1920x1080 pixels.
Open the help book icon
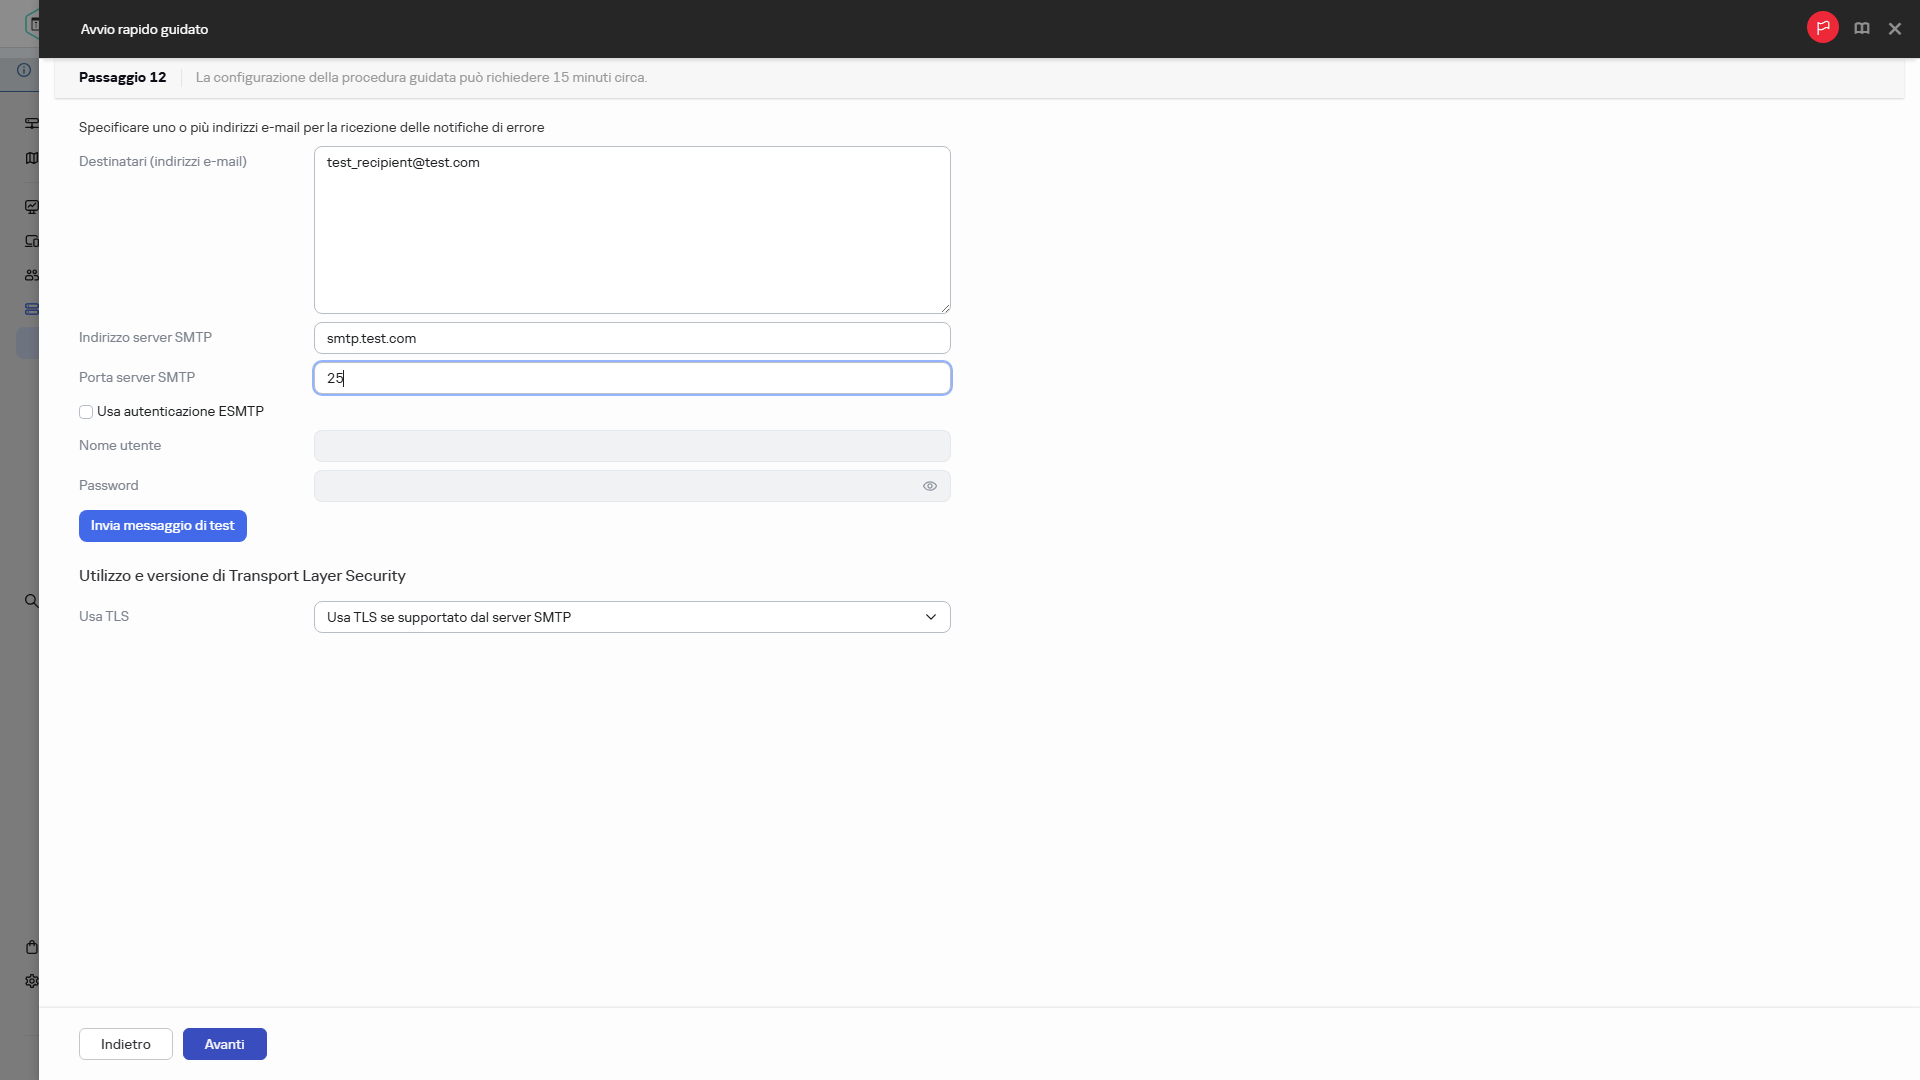[x=1861, y=29]
